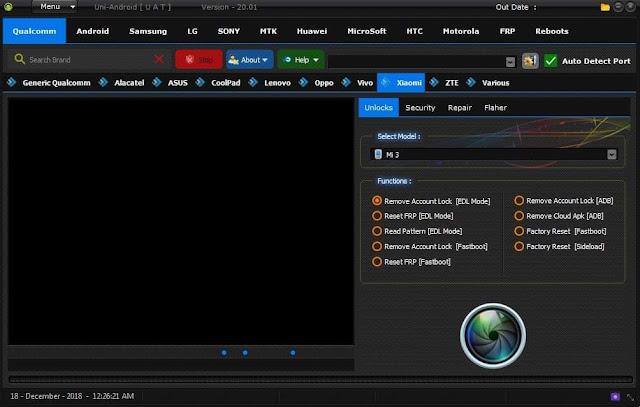Open the Huawei tab

312,31
